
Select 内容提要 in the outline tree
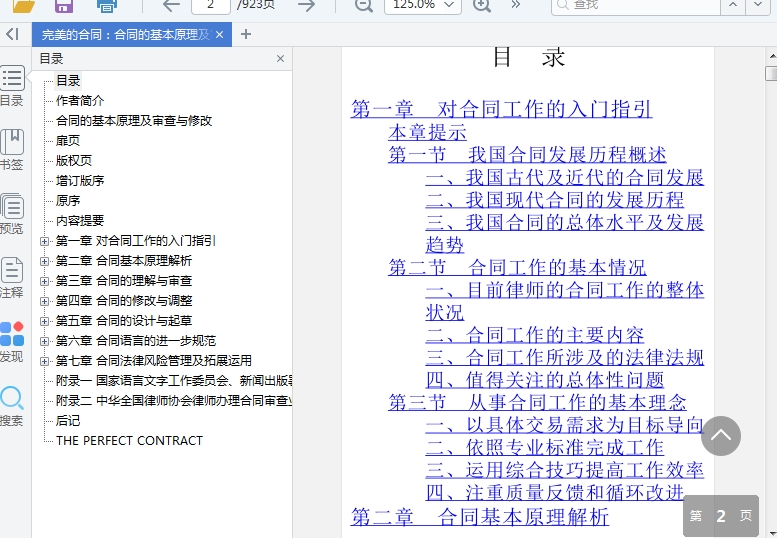pyautogui.click(x=80, y=220)
